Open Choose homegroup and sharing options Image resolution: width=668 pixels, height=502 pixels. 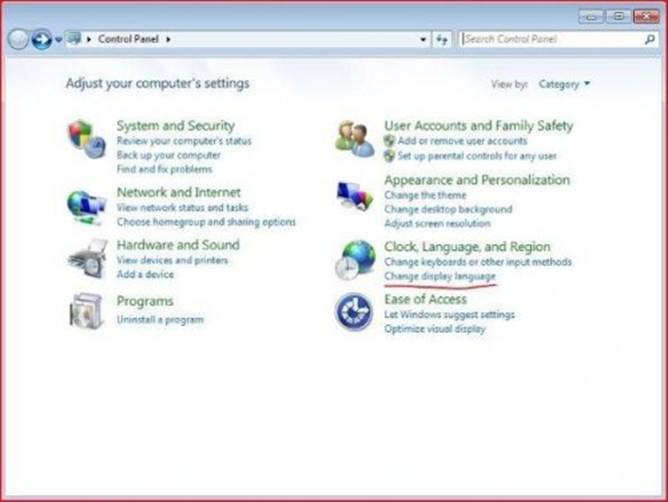pos(206,222)
